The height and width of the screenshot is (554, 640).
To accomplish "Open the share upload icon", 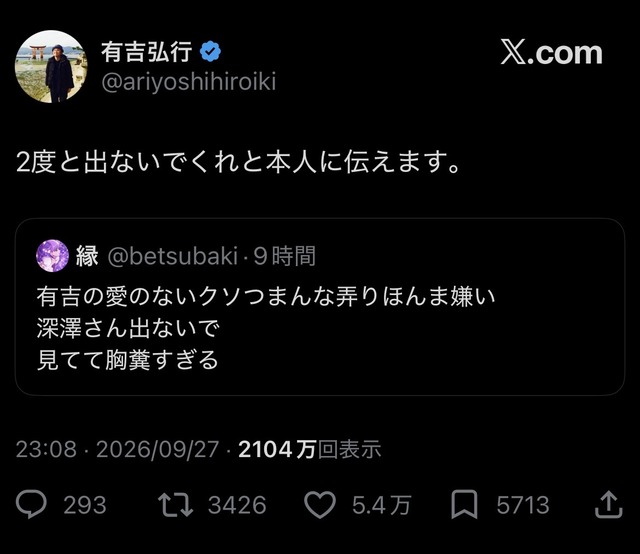I will 609,505.
